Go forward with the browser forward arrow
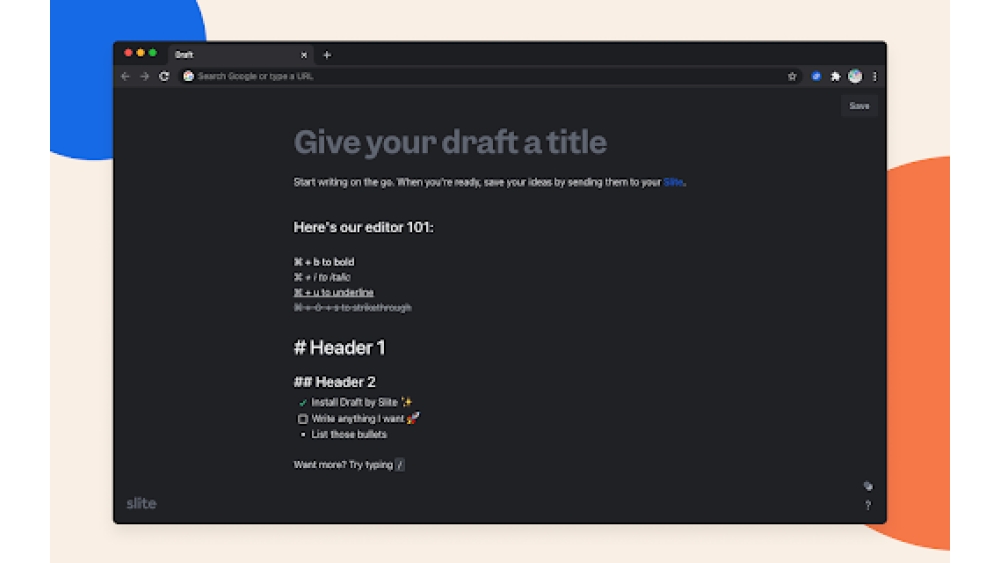1000x563 pixels. [x=145, y=76]
